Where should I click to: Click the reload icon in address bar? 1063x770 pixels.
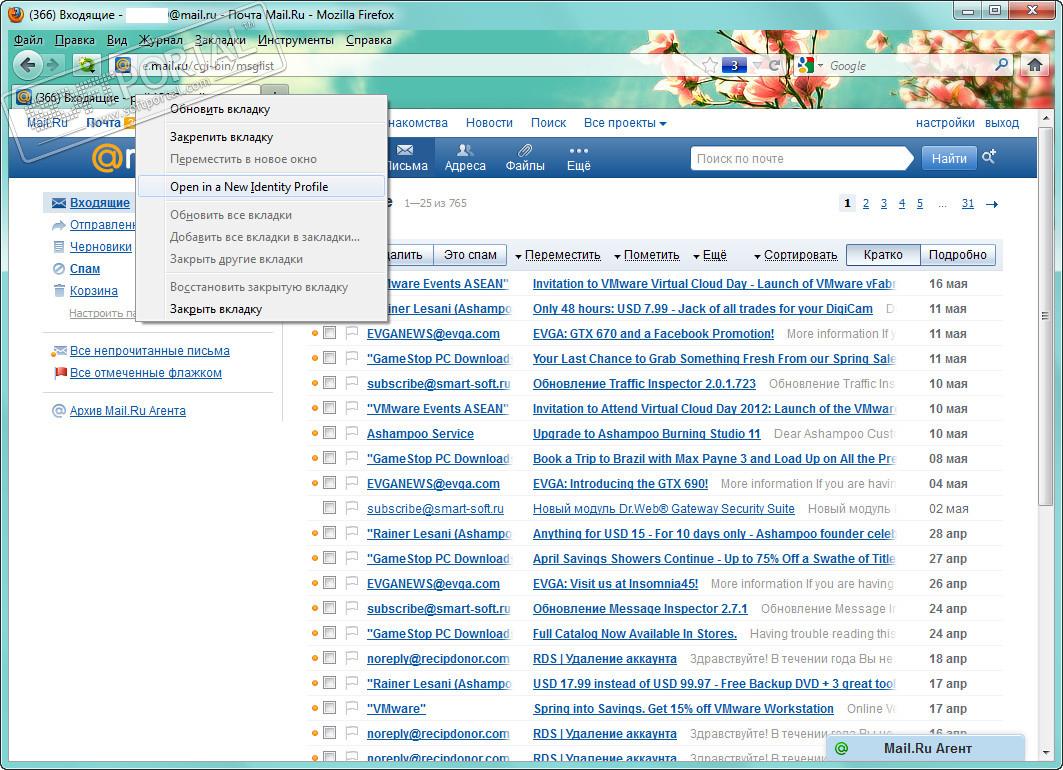click(x=774, y=66)
